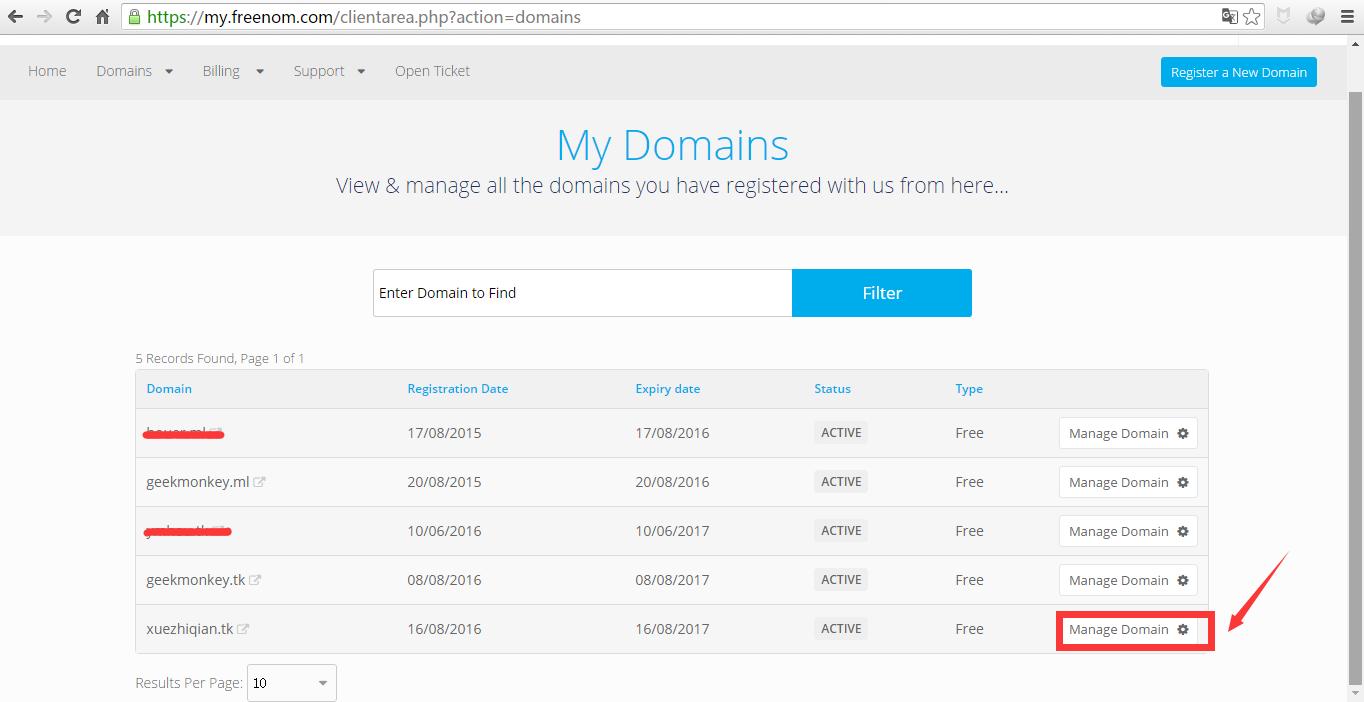This screenshot has width=1364, height=702.
Task: Select Open Ticket in navigation
Action: pos(432,71)
